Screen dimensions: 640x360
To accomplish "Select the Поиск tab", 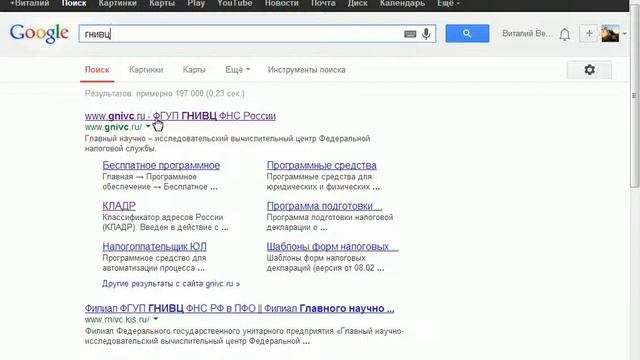I will pyautogui.click(x=97, y=70).
